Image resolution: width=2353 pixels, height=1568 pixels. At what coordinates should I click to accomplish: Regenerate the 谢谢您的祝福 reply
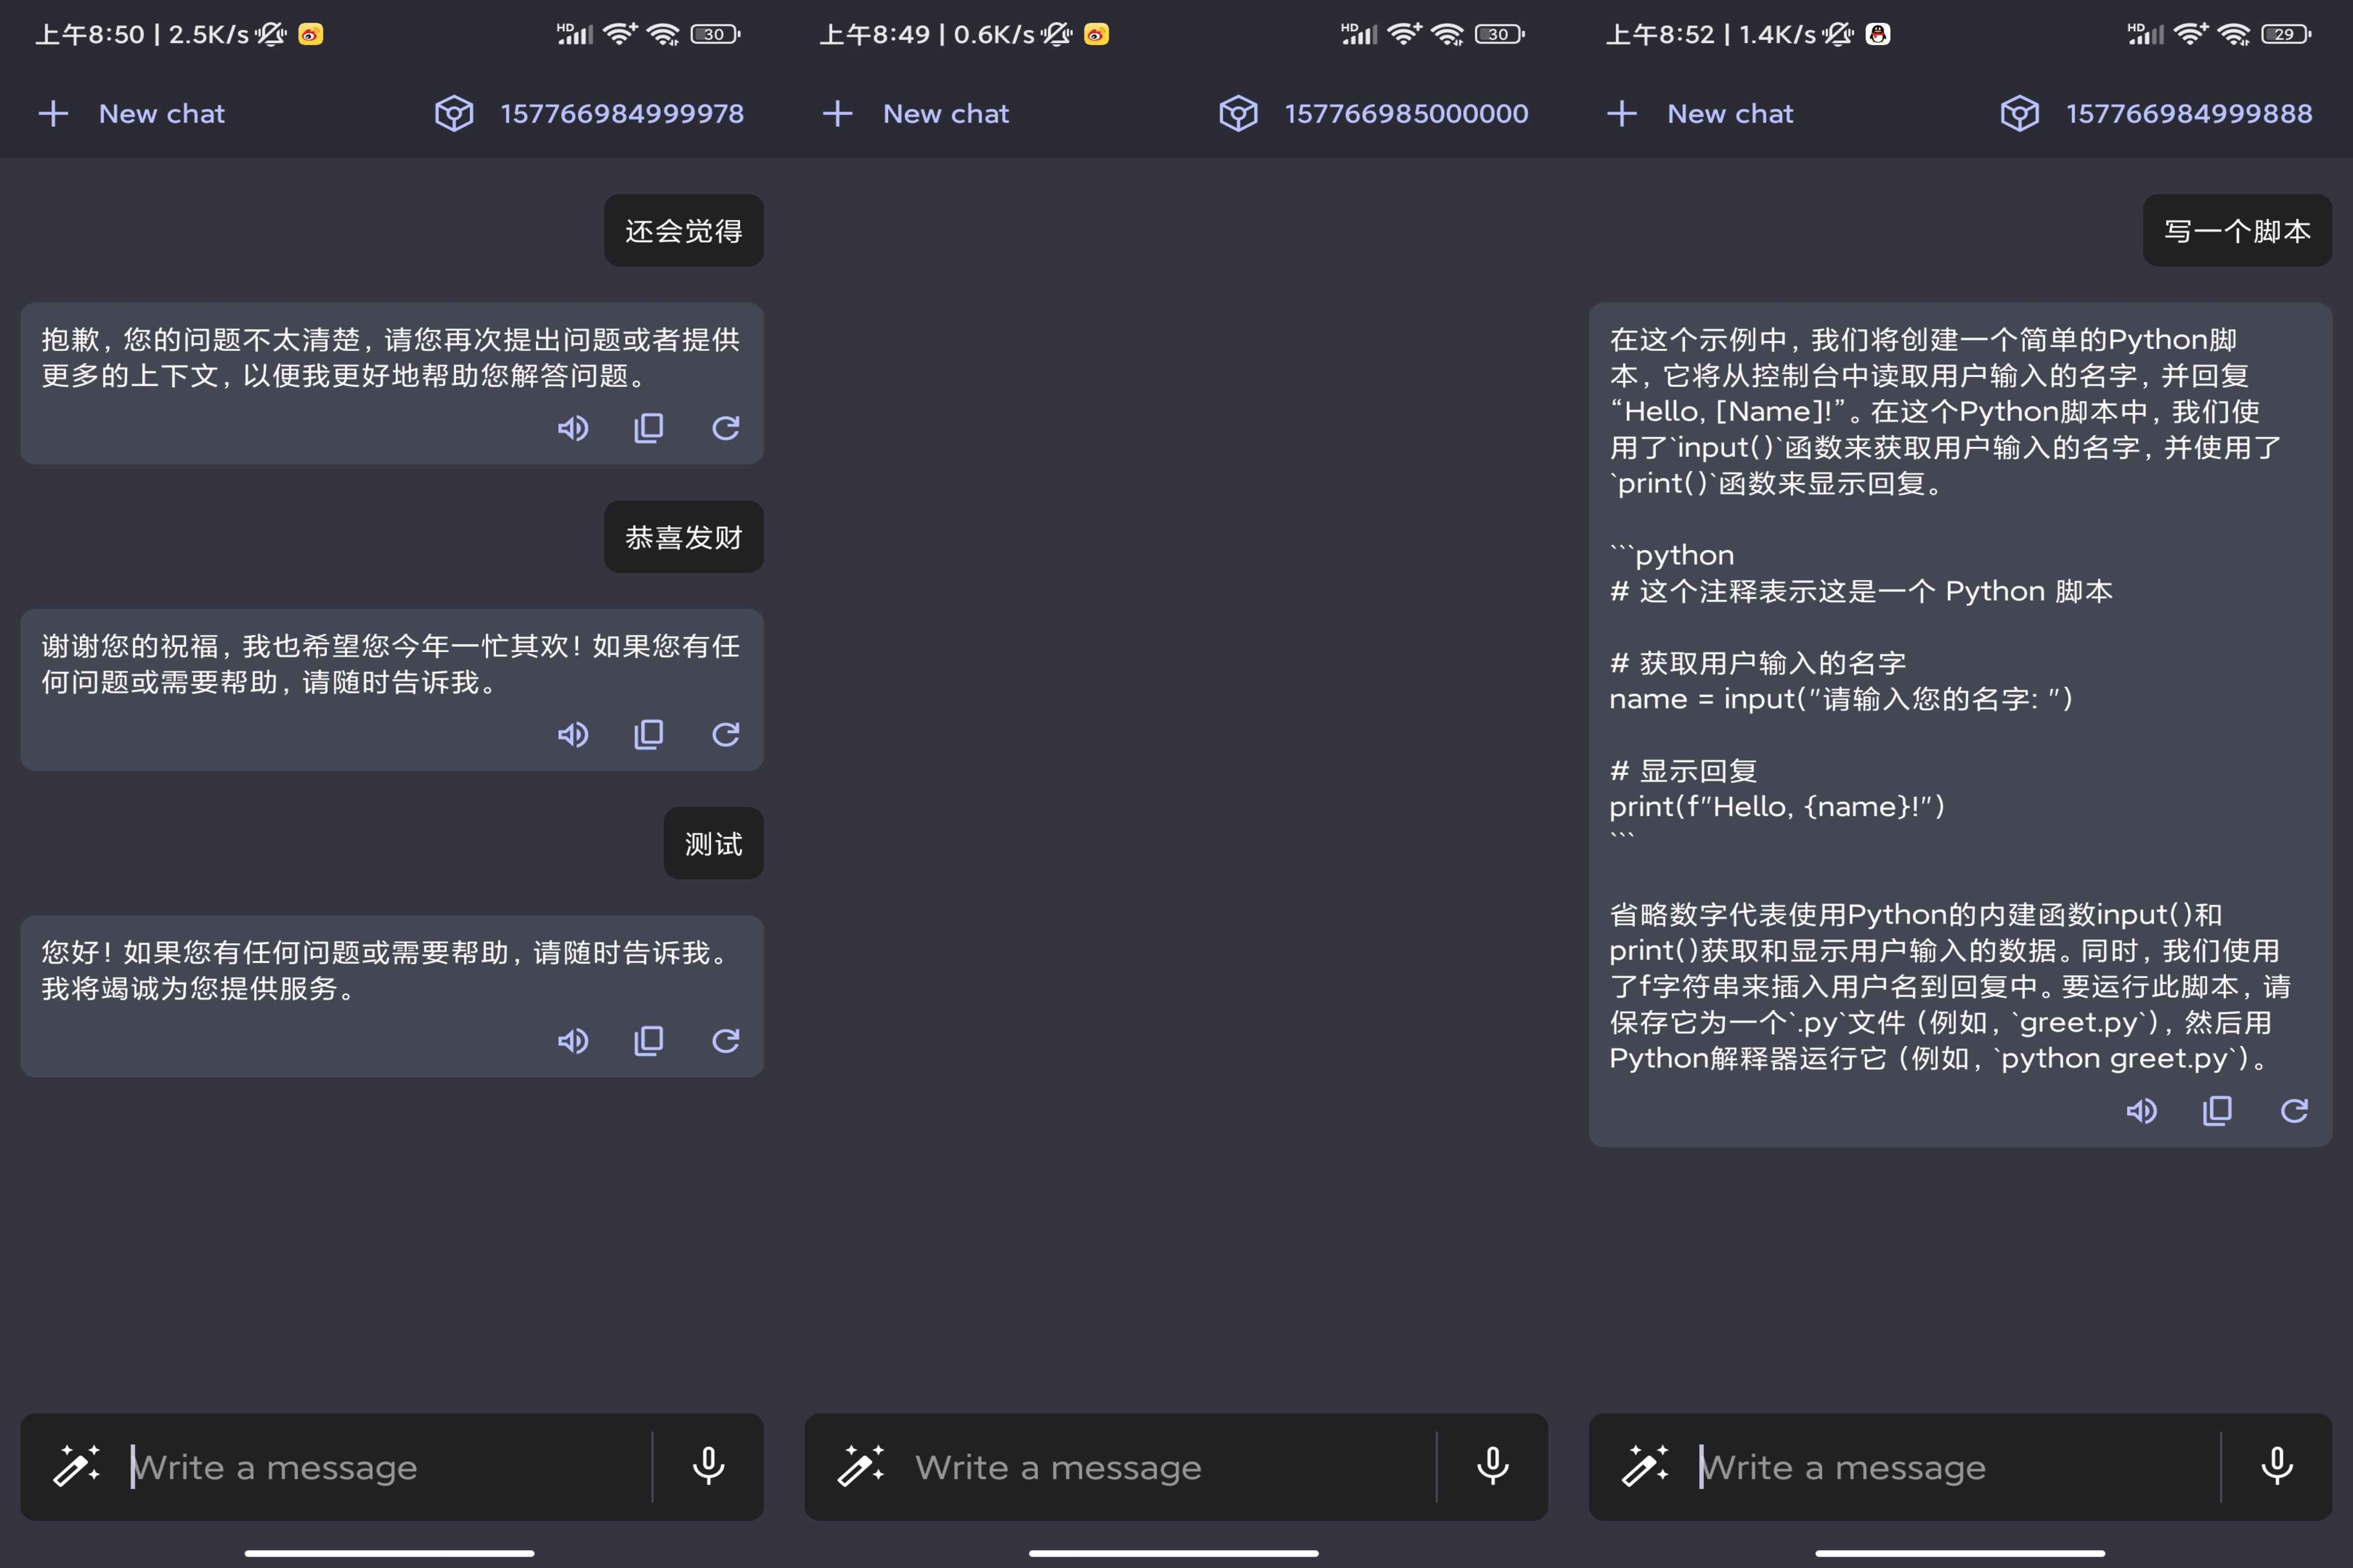[726, 735]
